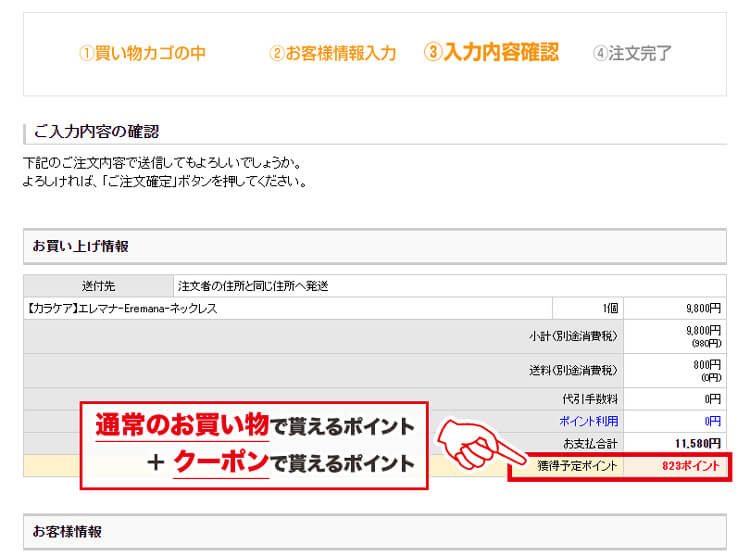Click the blue 0円 point usage value
750x556 pixels.
[712, 421]
